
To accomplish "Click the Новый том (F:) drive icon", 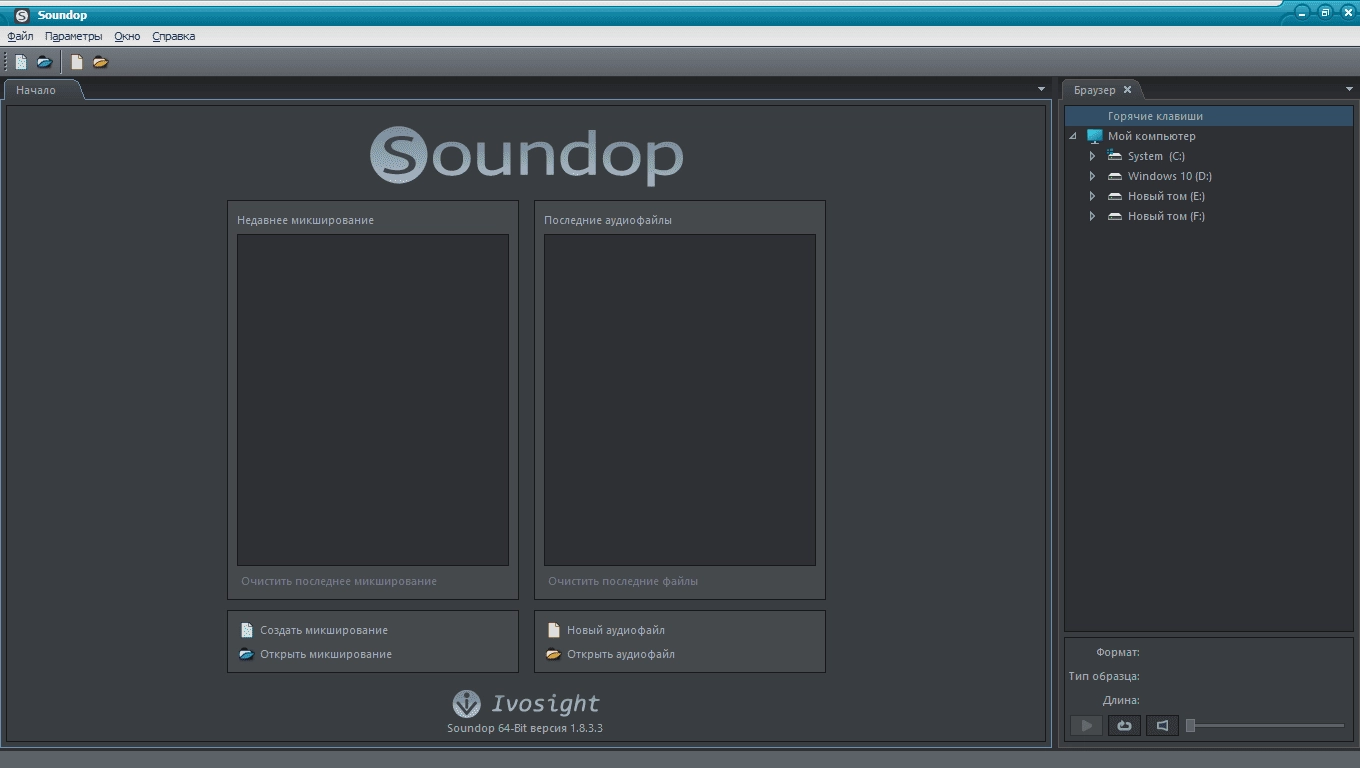I will 1115,216.
